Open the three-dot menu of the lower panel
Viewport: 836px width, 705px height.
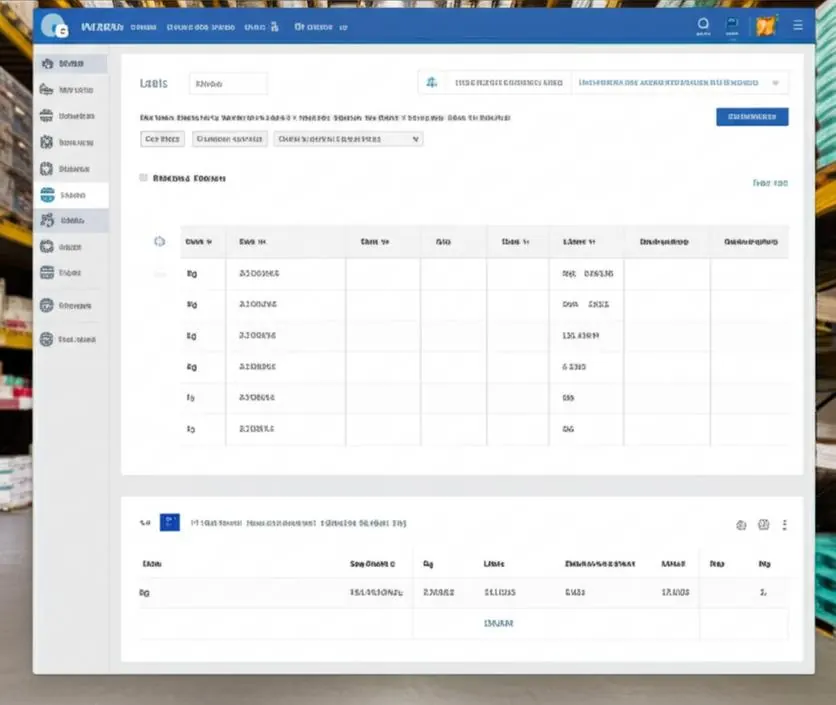[784, 525]
